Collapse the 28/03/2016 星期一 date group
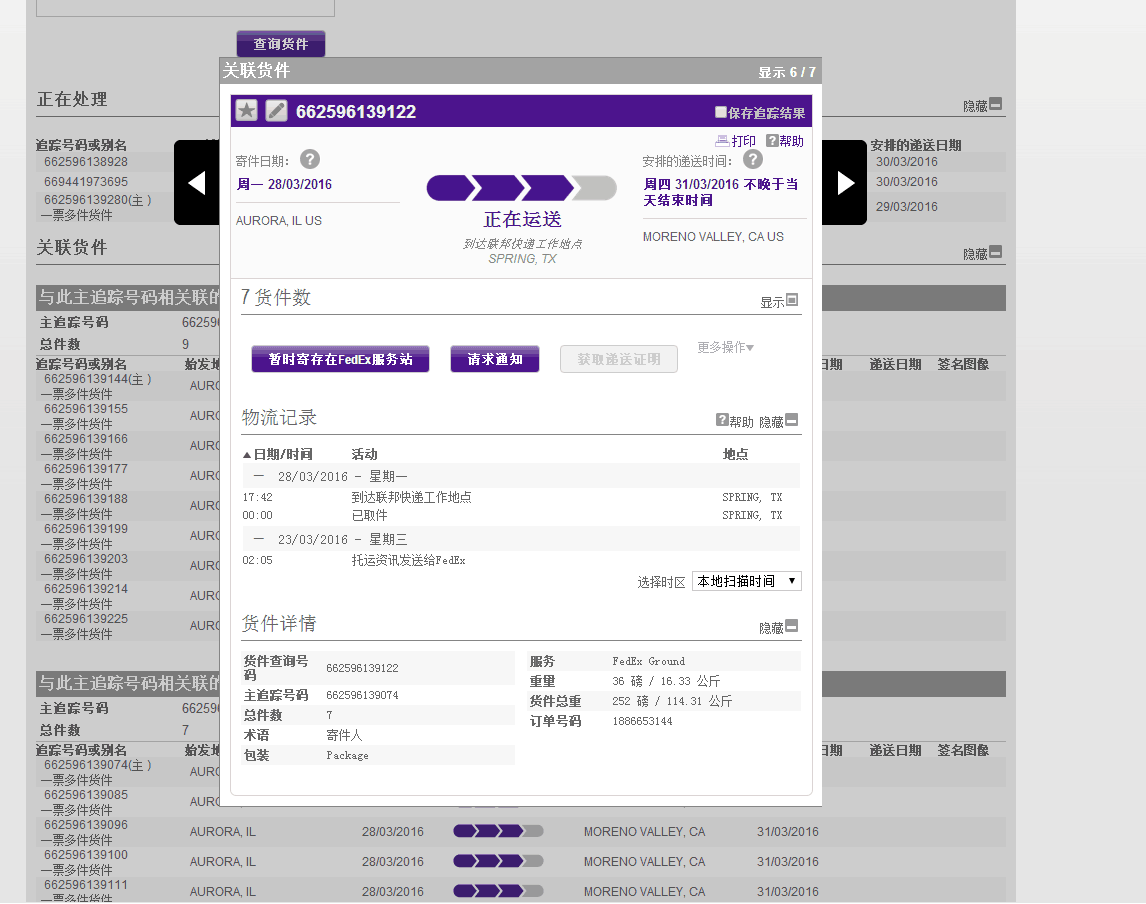This screenshot has width=1146, height=904. (x=259, y=476)
